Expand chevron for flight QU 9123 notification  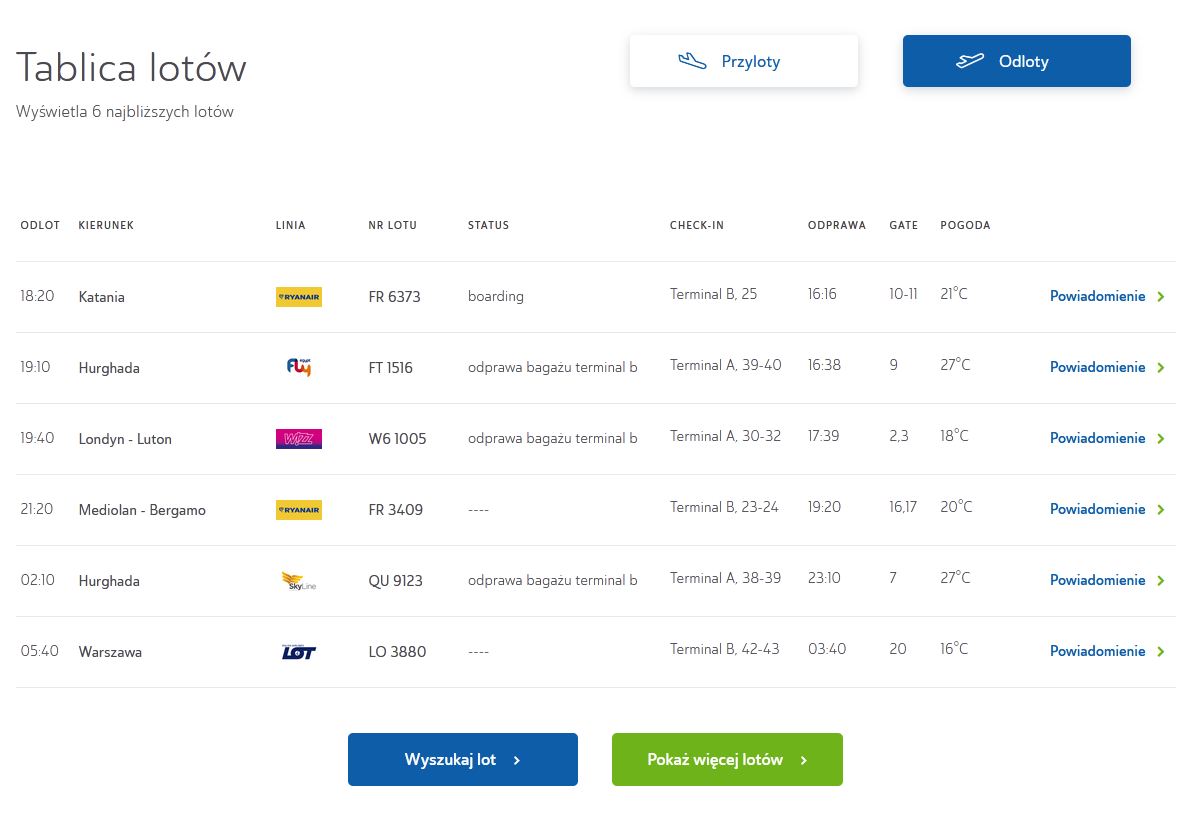pyautogui.click(x=1161, y=581)
